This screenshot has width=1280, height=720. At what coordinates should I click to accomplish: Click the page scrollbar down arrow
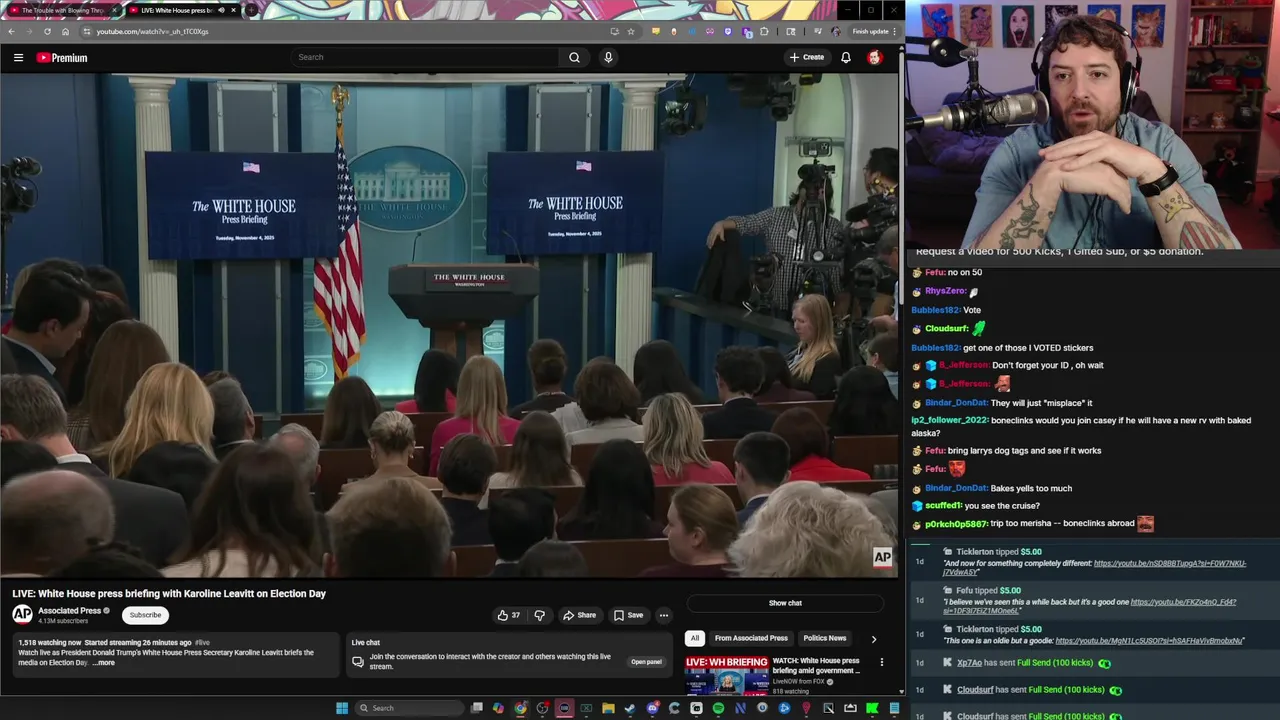point(901,691)
